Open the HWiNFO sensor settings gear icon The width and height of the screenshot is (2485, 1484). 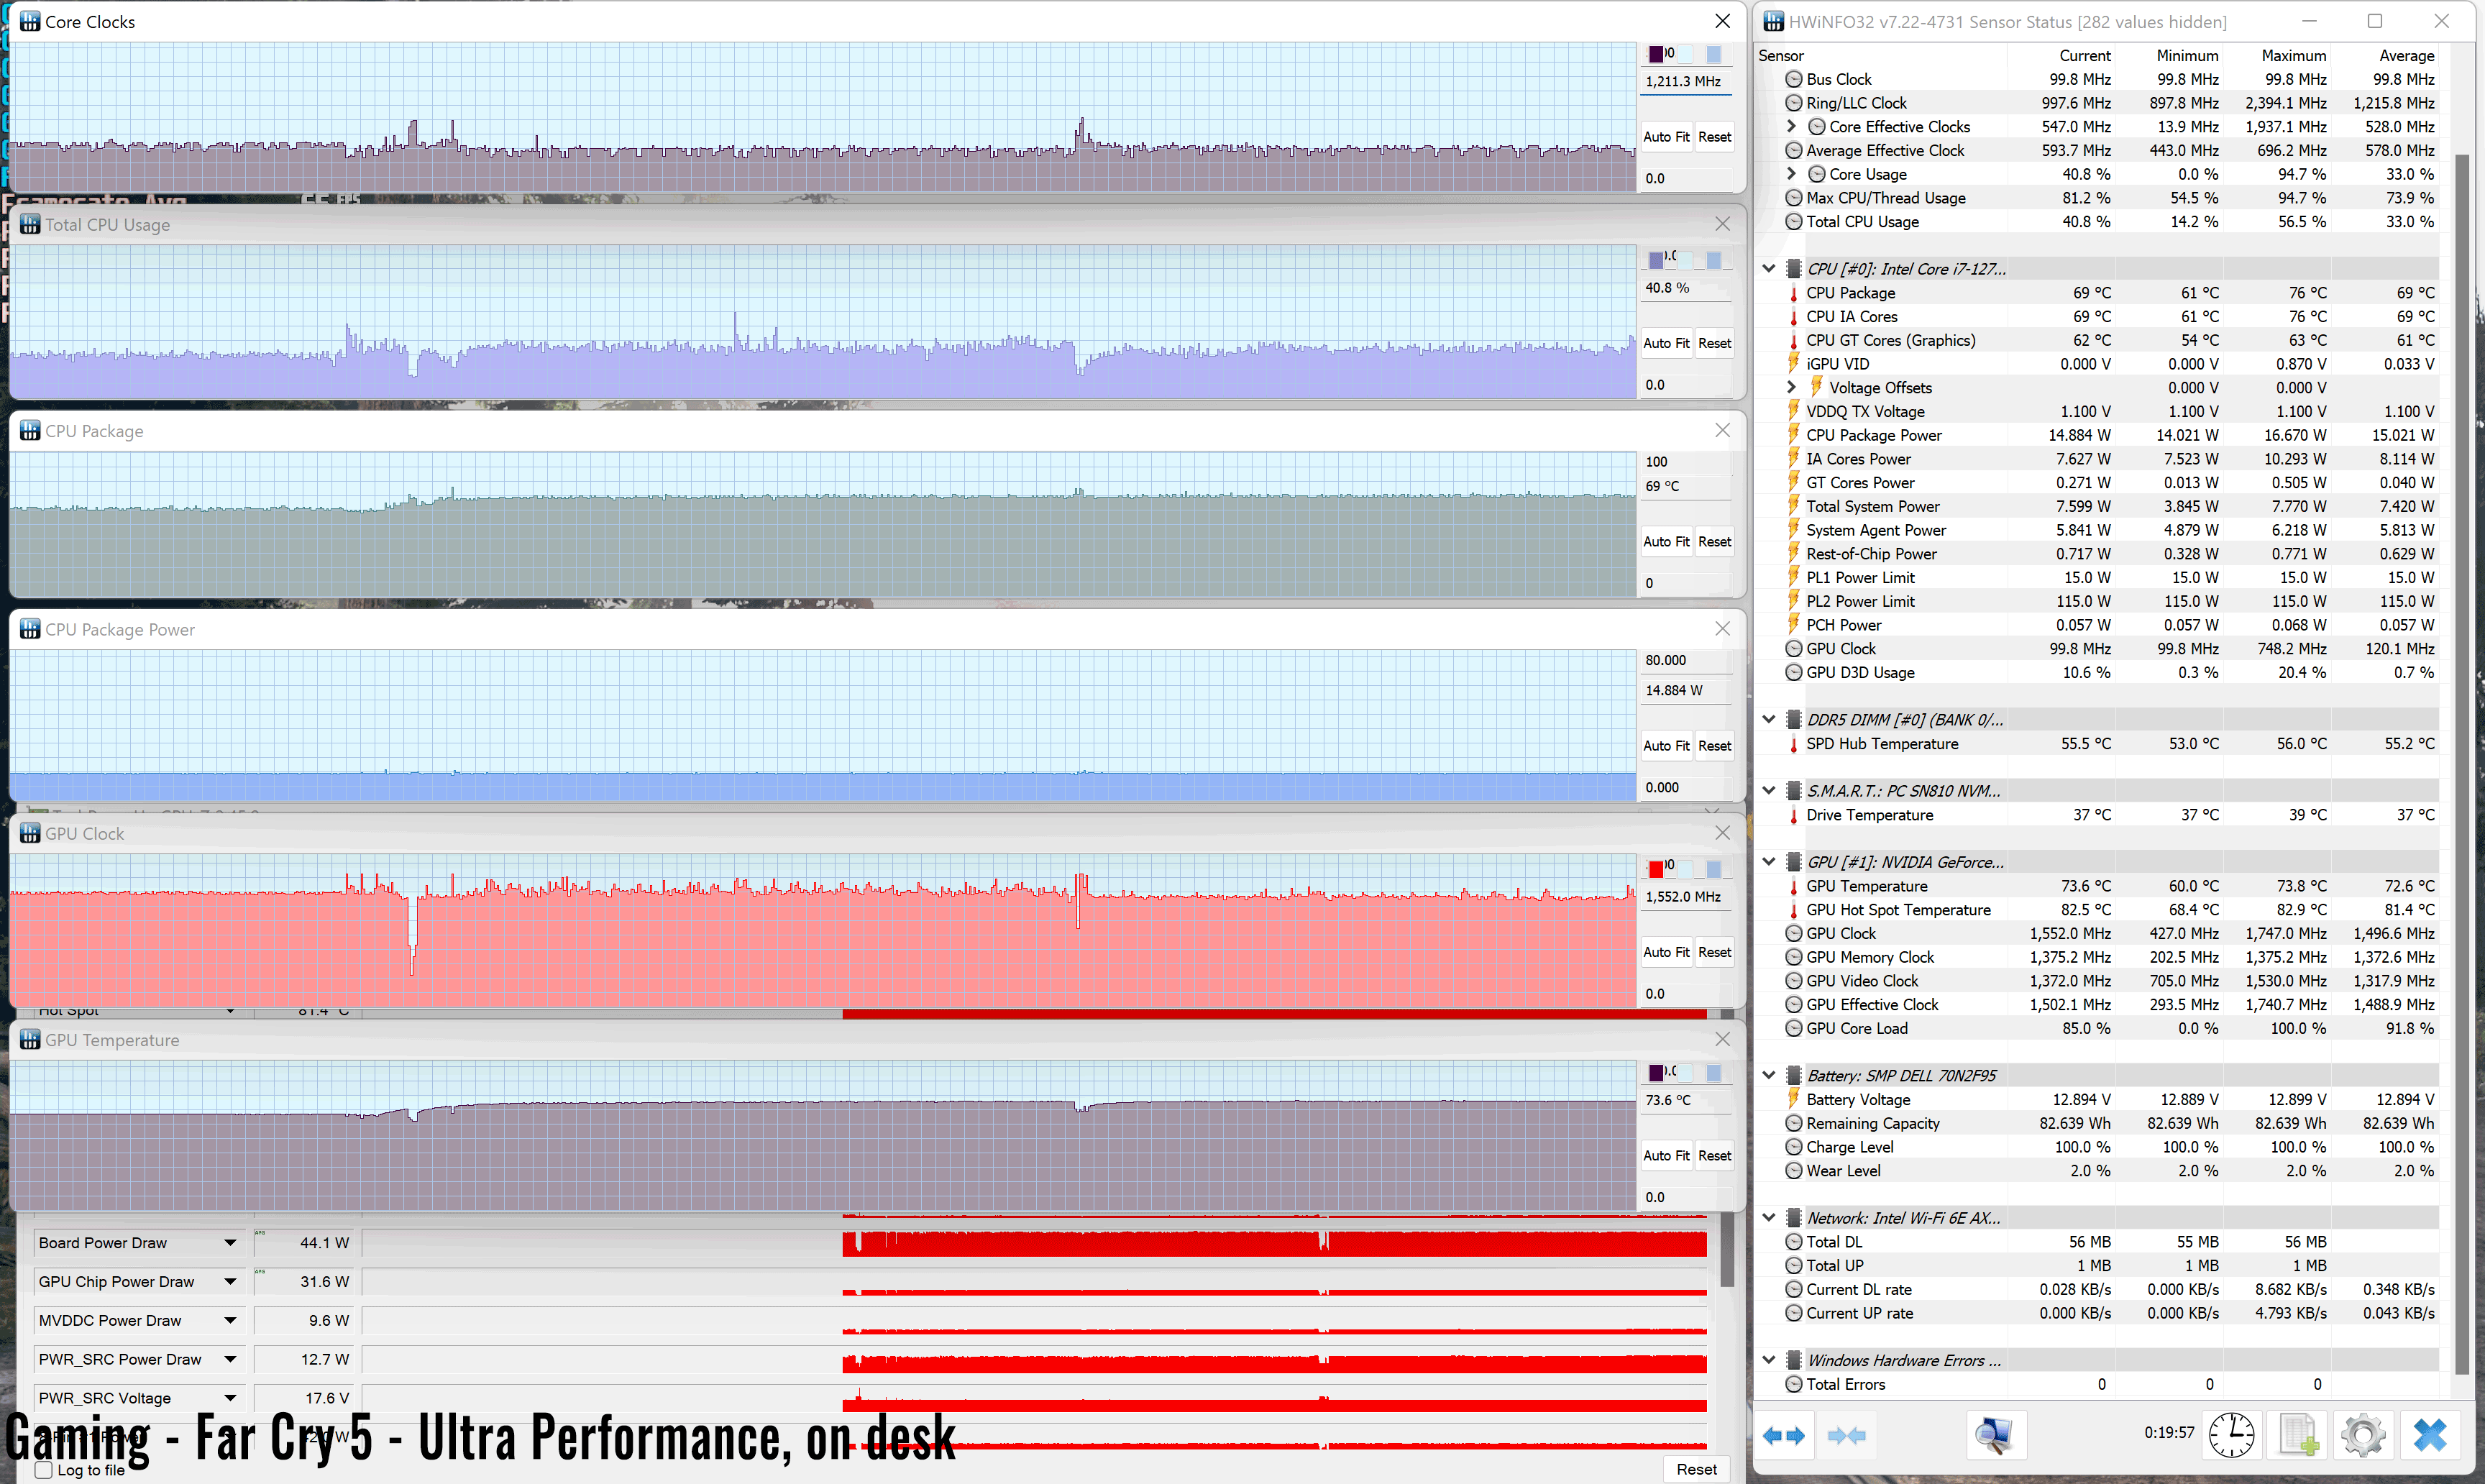[2363, 1436]
